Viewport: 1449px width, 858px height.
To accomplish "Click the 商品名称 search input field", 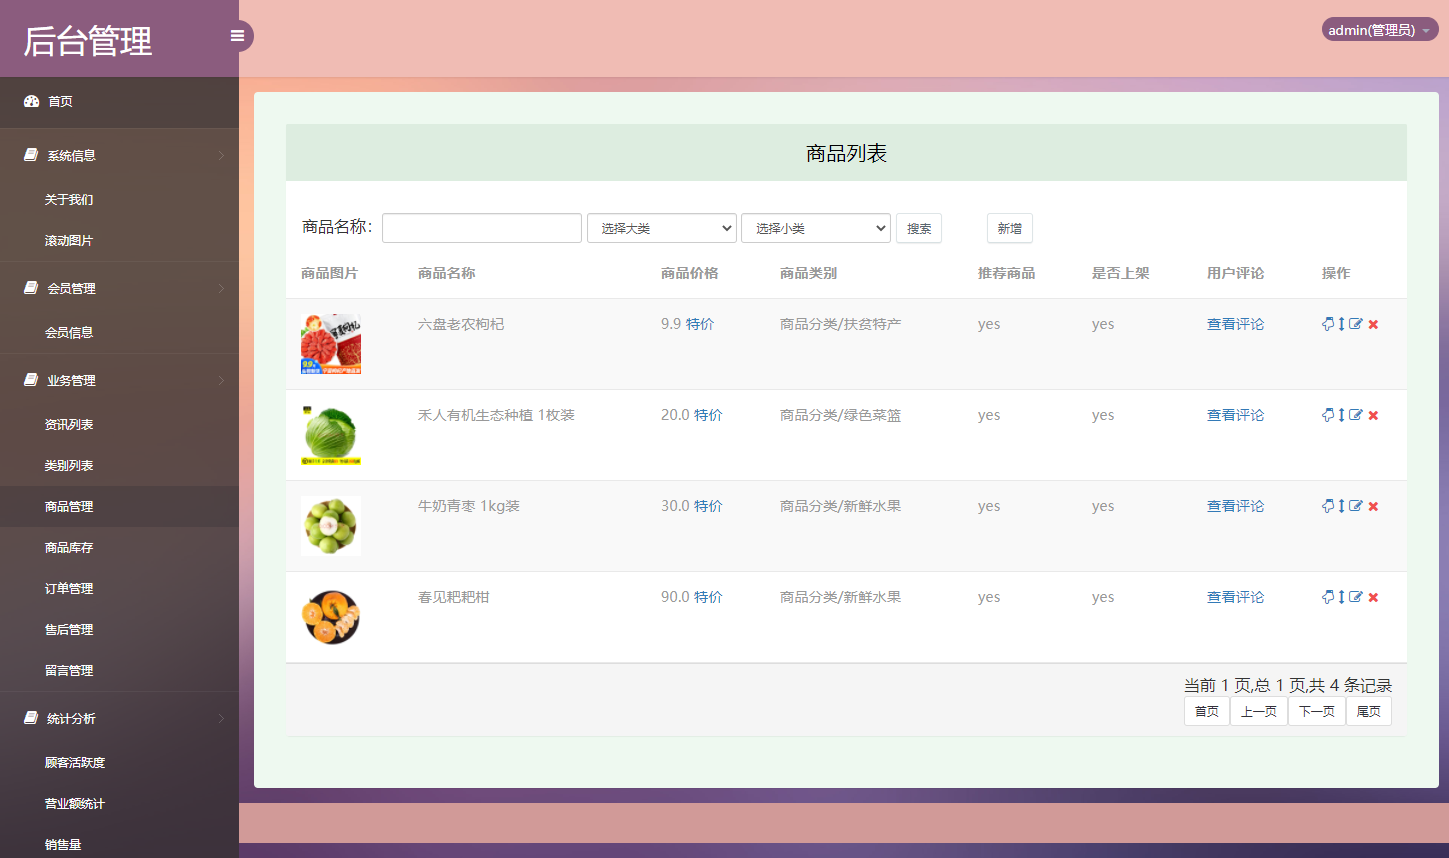I will (x=481, y=228).
